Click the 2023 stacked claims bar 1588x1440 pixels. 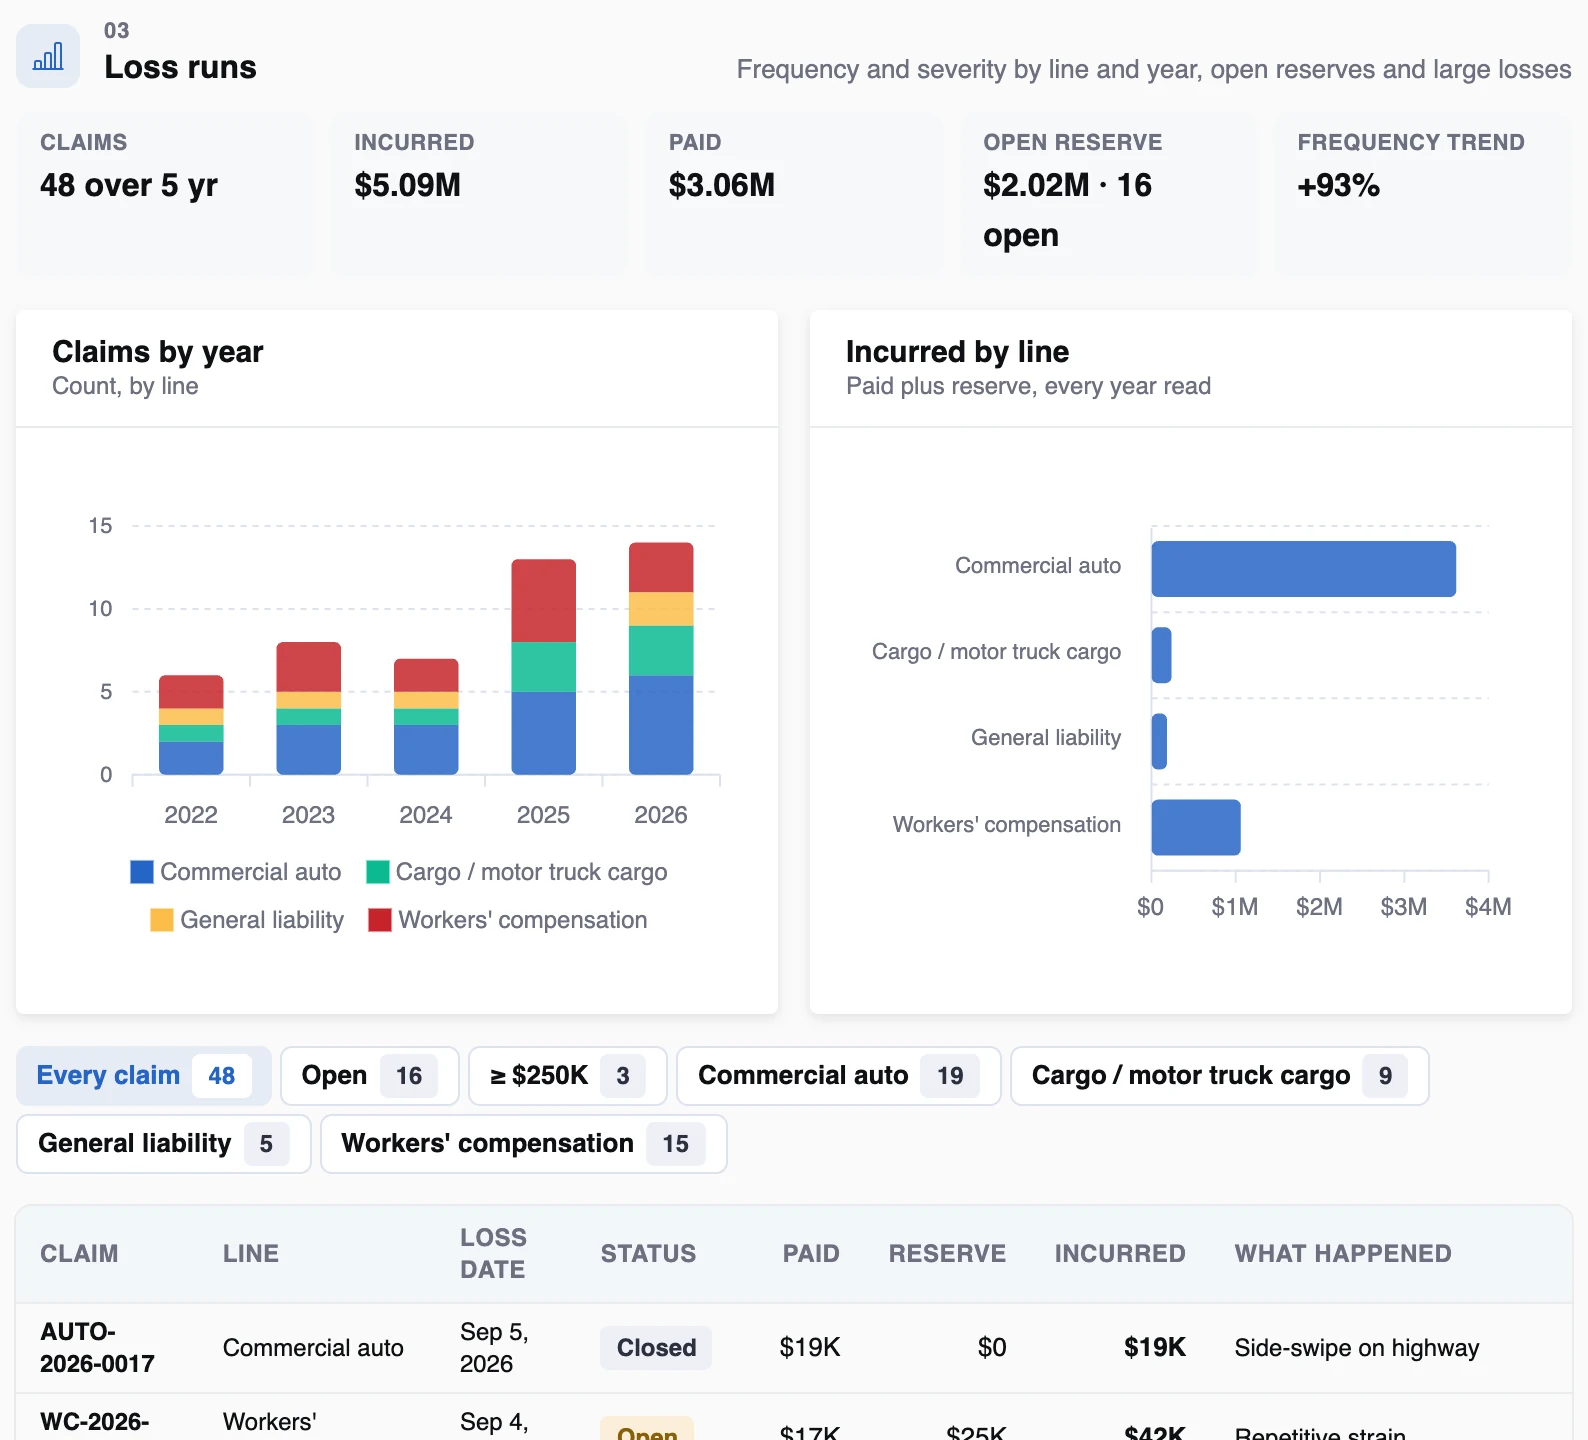point(309,708)
